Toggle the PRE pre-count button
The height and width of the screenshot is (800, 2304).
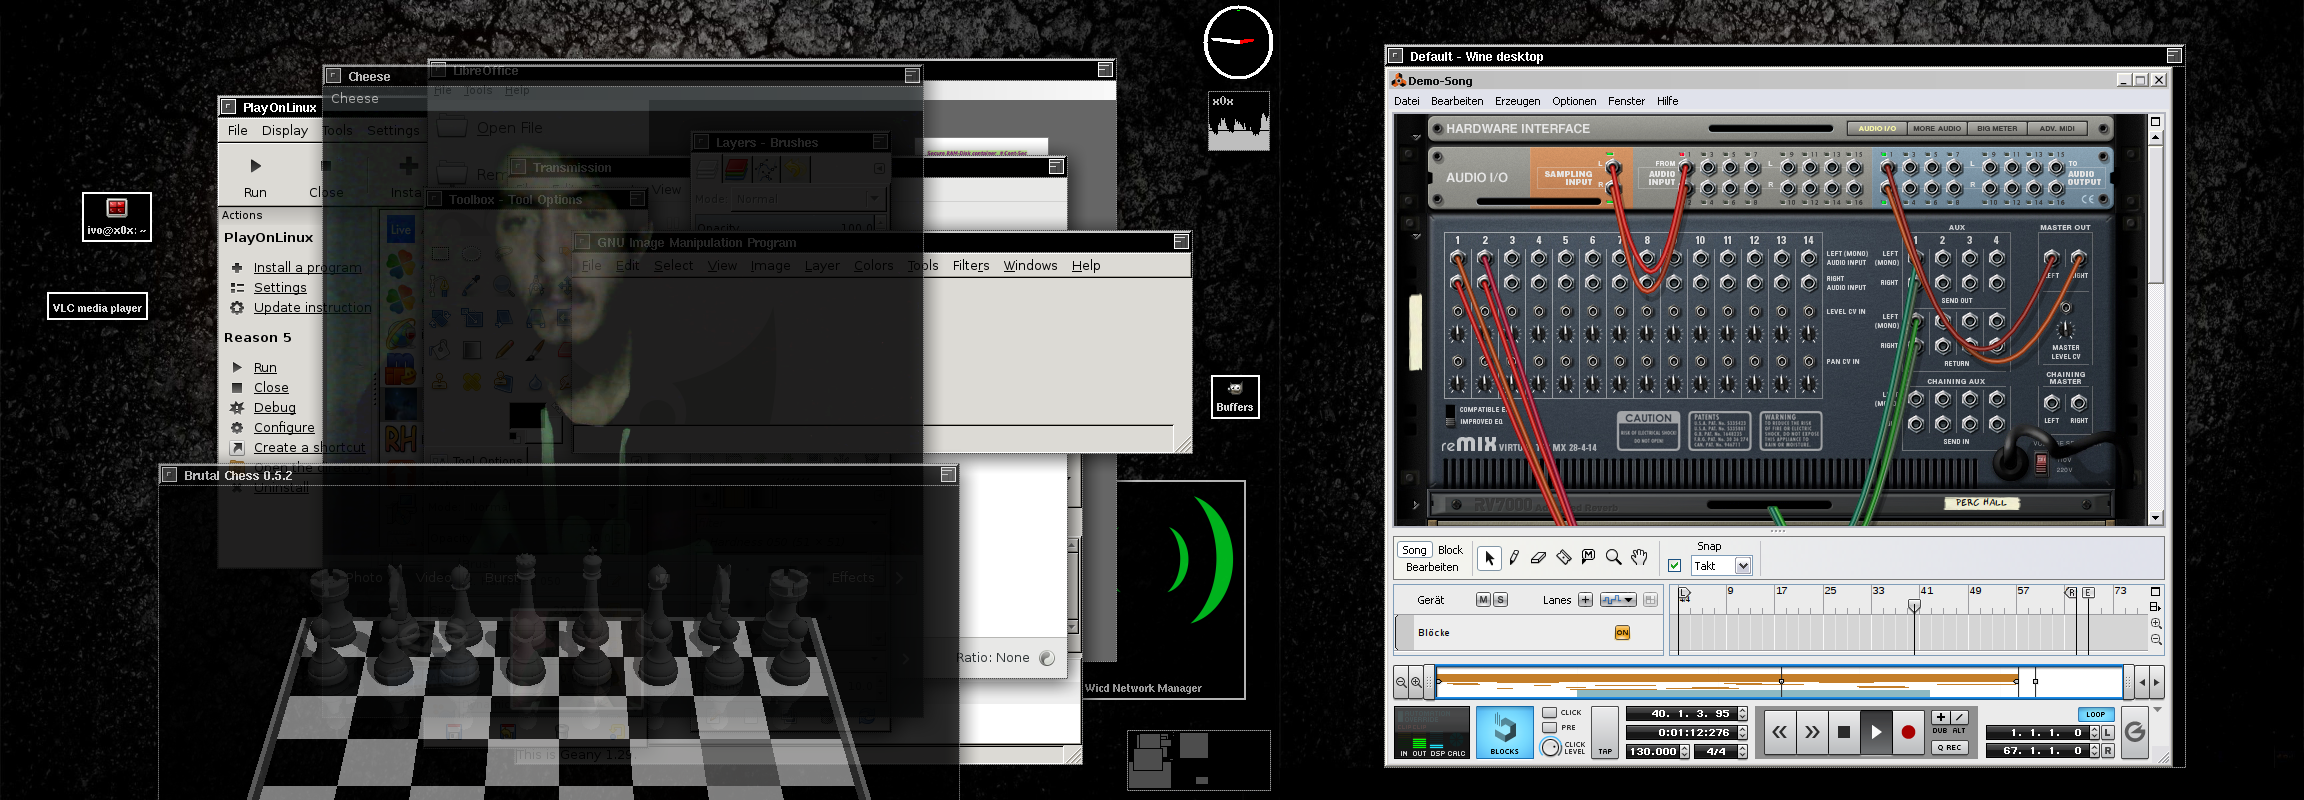pyautogui.click(x=1550, y=728)
